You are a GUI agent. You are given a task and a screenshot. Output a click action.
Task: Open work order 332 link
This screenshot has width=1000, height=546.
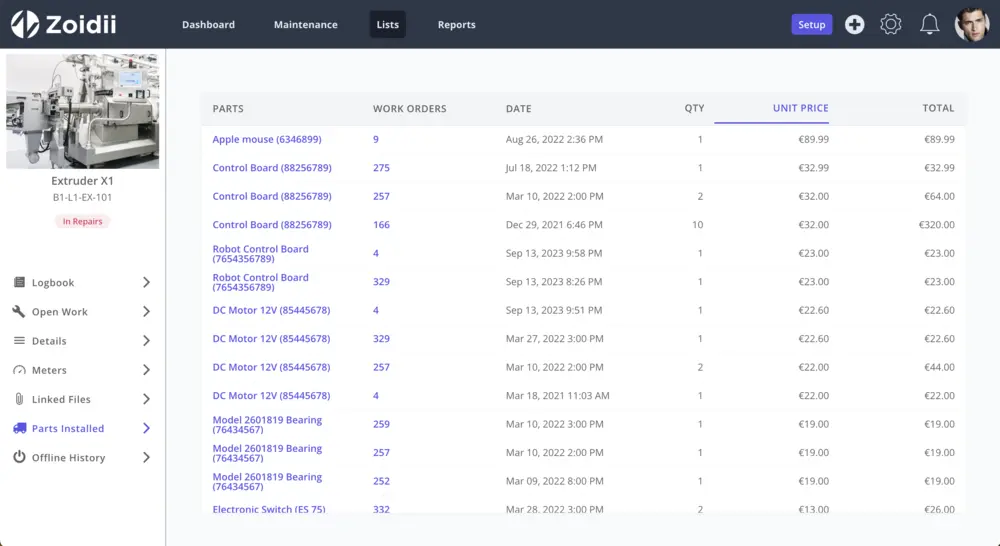pos(381,509)
